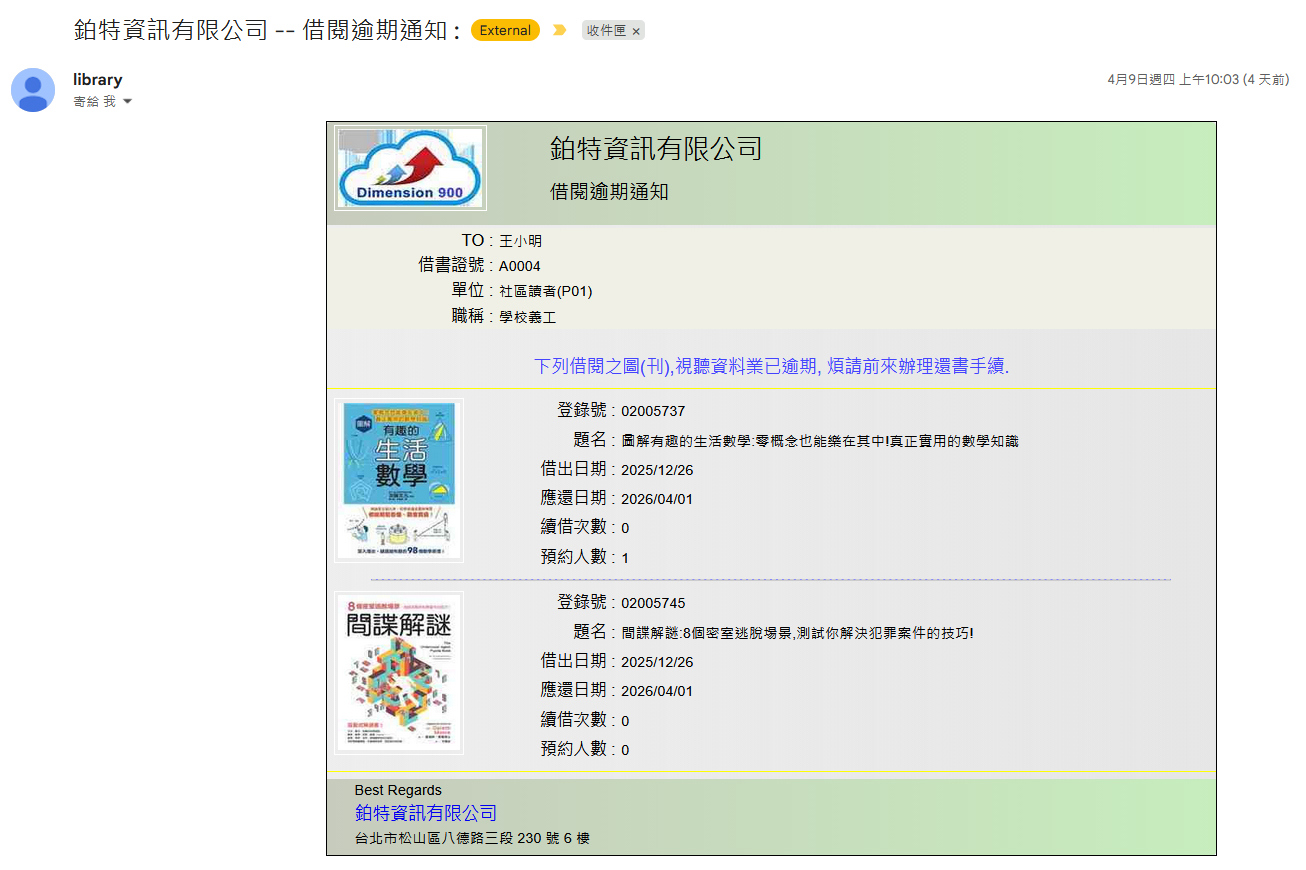Select the 收件匣 label chip

click(x=612, y=30)
